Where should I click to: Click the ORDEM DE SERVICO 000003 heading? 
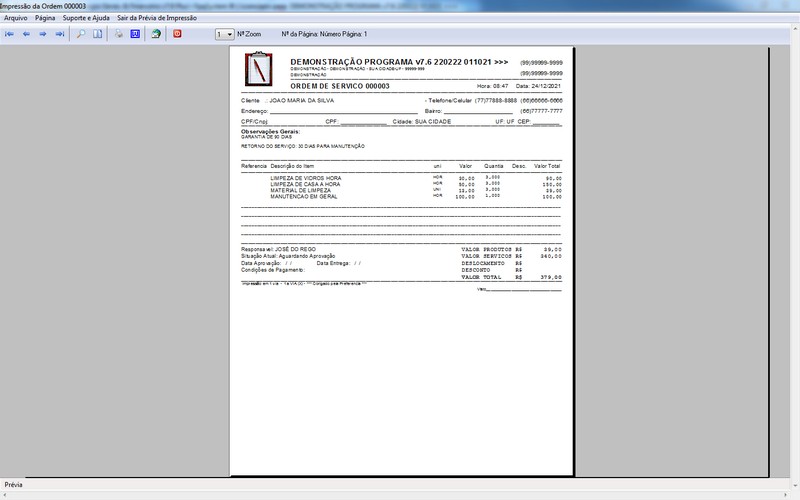[340, 86]
